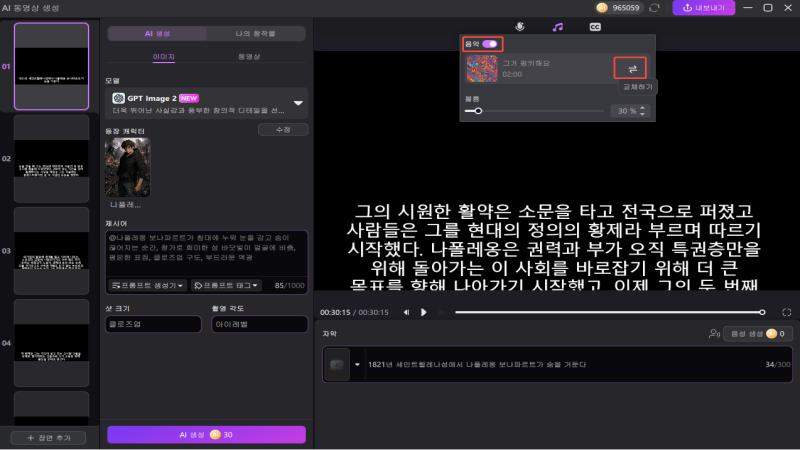Screen dimensions: 800x450
Task: Open the music note panel
Action: (x=558, y=27)
